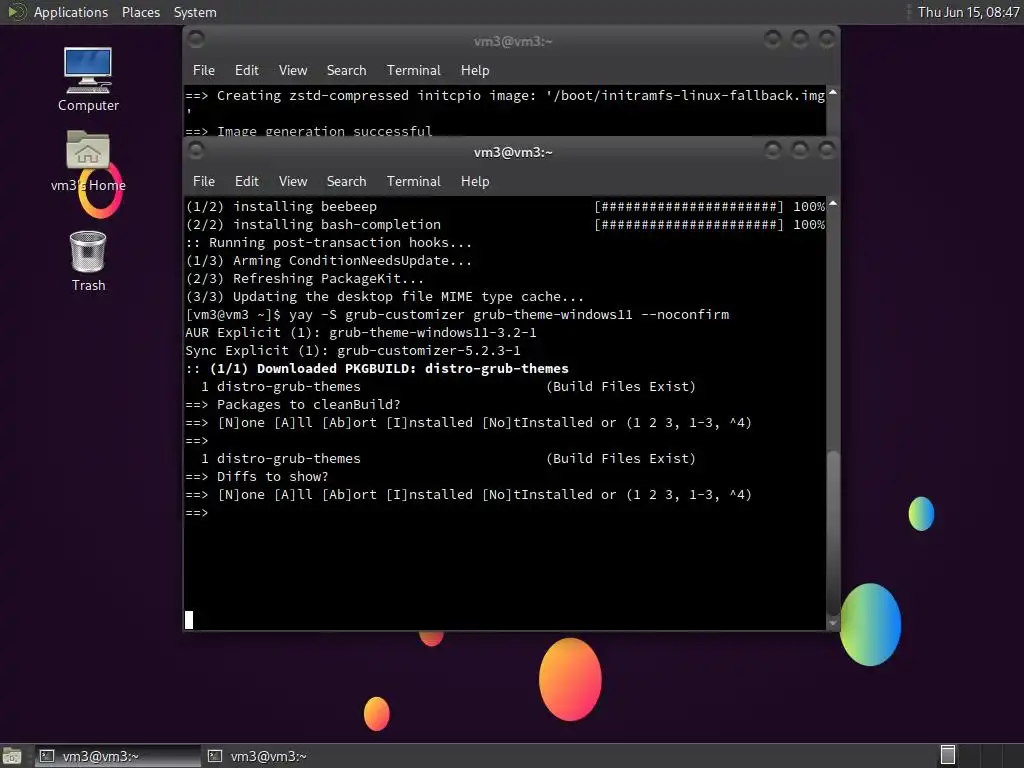Click 'Running post-transaction hooks...' line
Image resolution: width=1024 pixels, height=768 pixels.
pyautogui.click(x=328, y=242)
